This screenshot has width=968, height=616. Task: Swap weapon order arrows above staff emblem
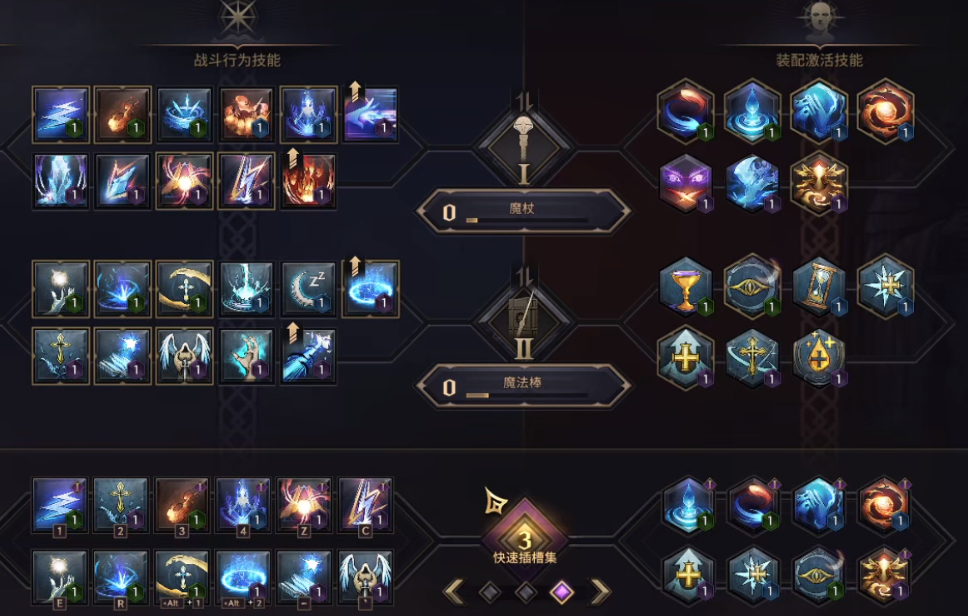[x=524, y=101]
